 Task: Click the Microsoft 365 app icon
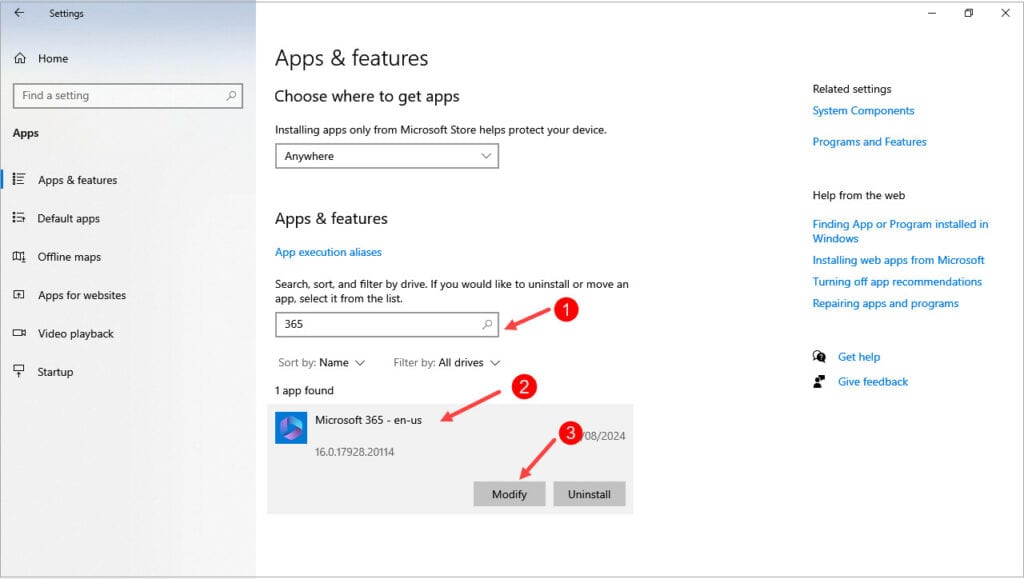point(291,428)
